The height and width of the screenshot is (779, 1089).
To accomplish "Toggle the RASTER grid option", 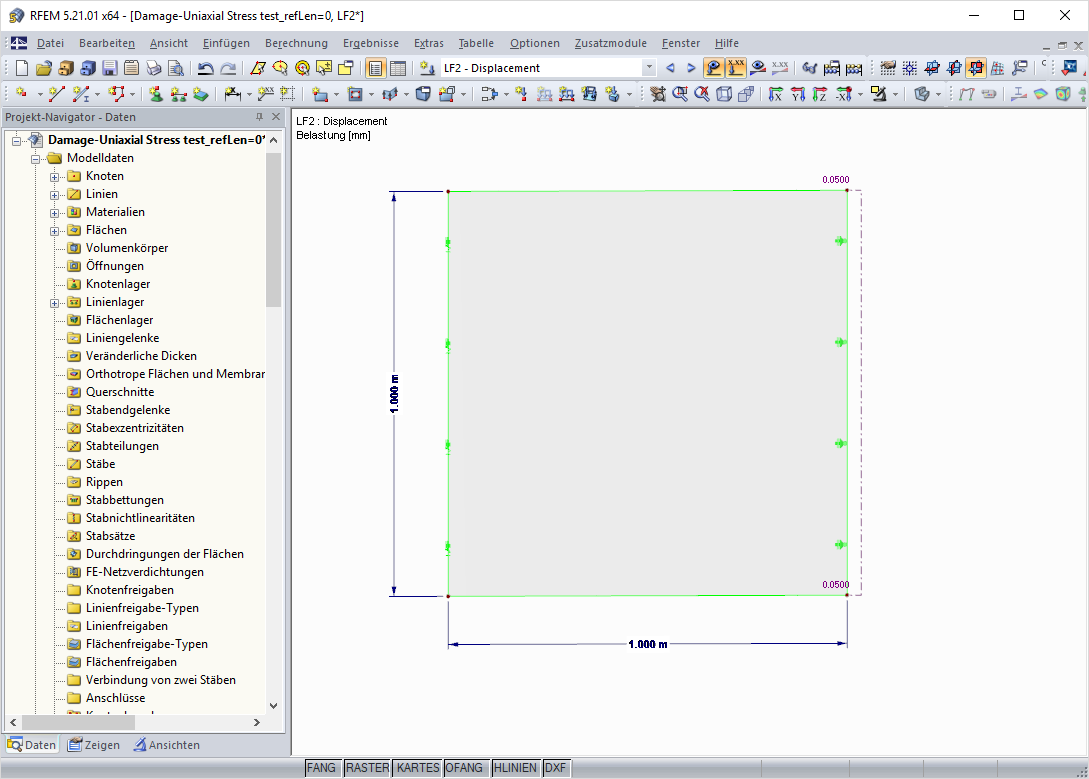I will 367,767.
